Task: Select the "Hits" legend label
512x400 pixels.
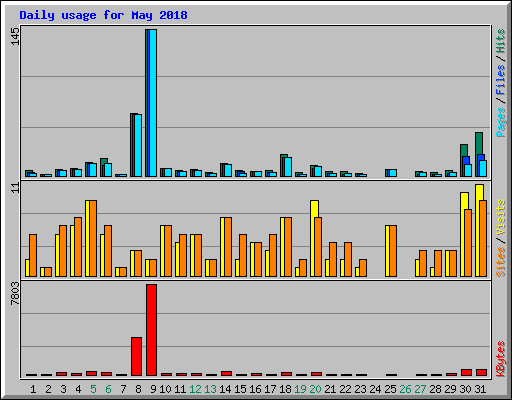Action: [500, 41]
